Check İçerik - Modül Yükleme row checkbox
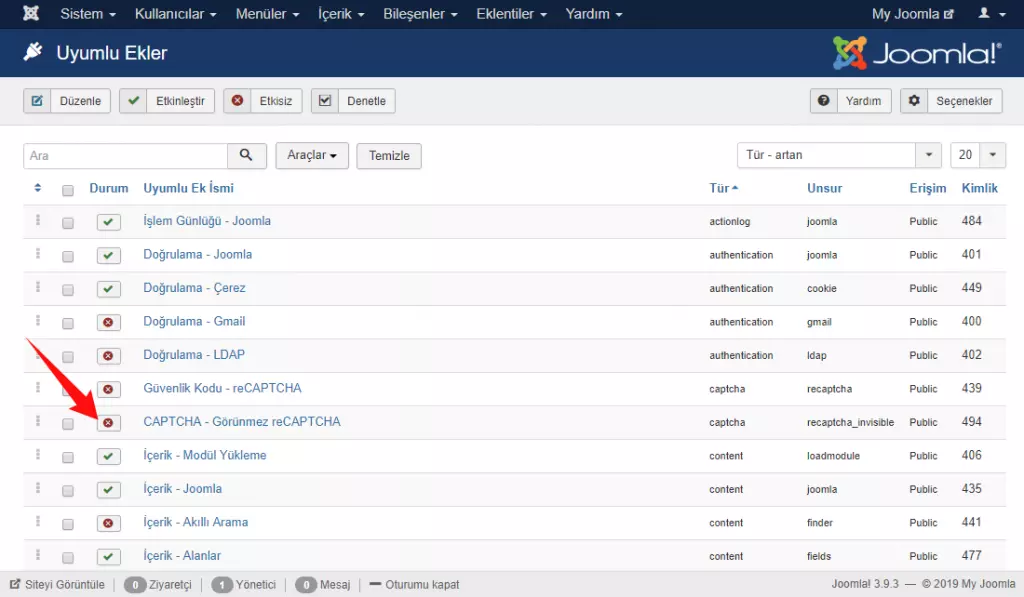 click(x=68, y=457)
